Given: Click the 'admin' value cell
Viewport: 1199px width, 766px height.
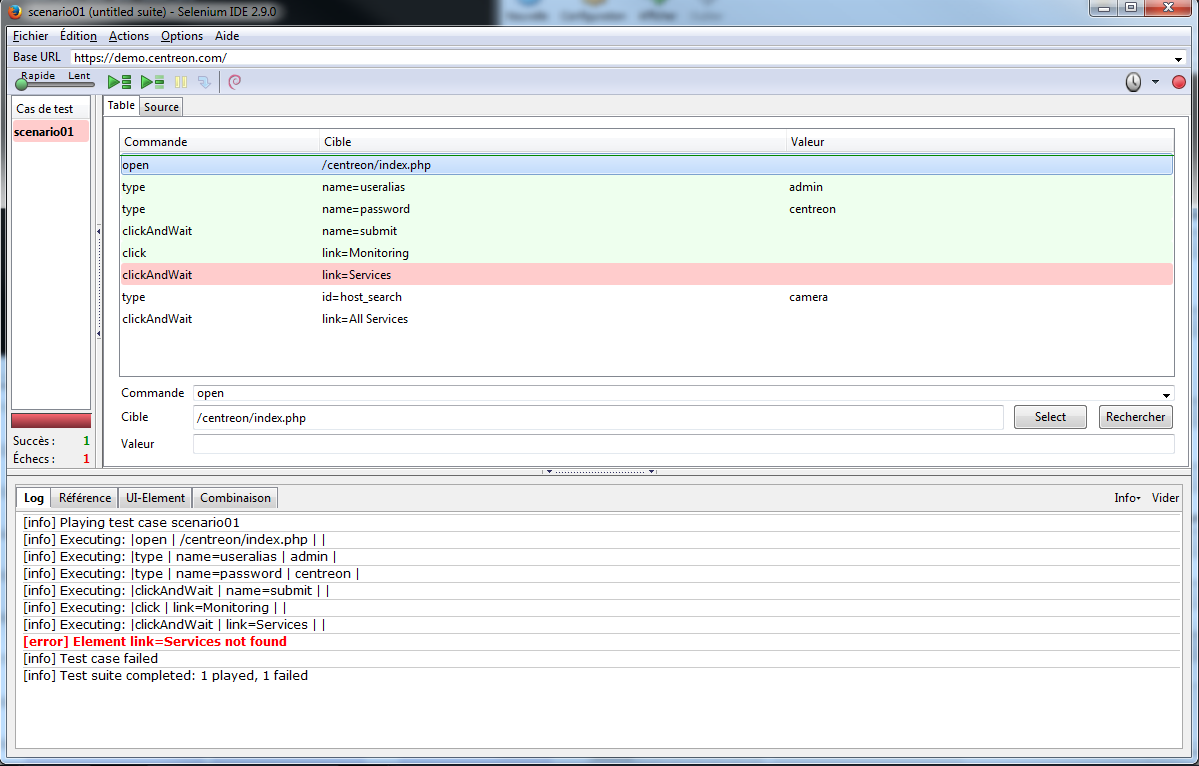Looking at the screenshot, I should point(806,187).
